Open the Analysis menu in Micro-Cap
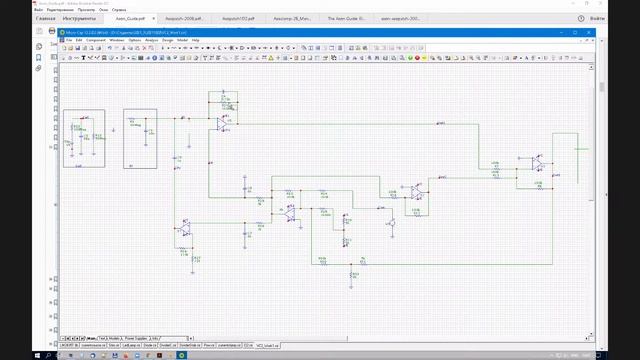The height and width of the screenshot is (360, 640). click(x=151, y=40)
